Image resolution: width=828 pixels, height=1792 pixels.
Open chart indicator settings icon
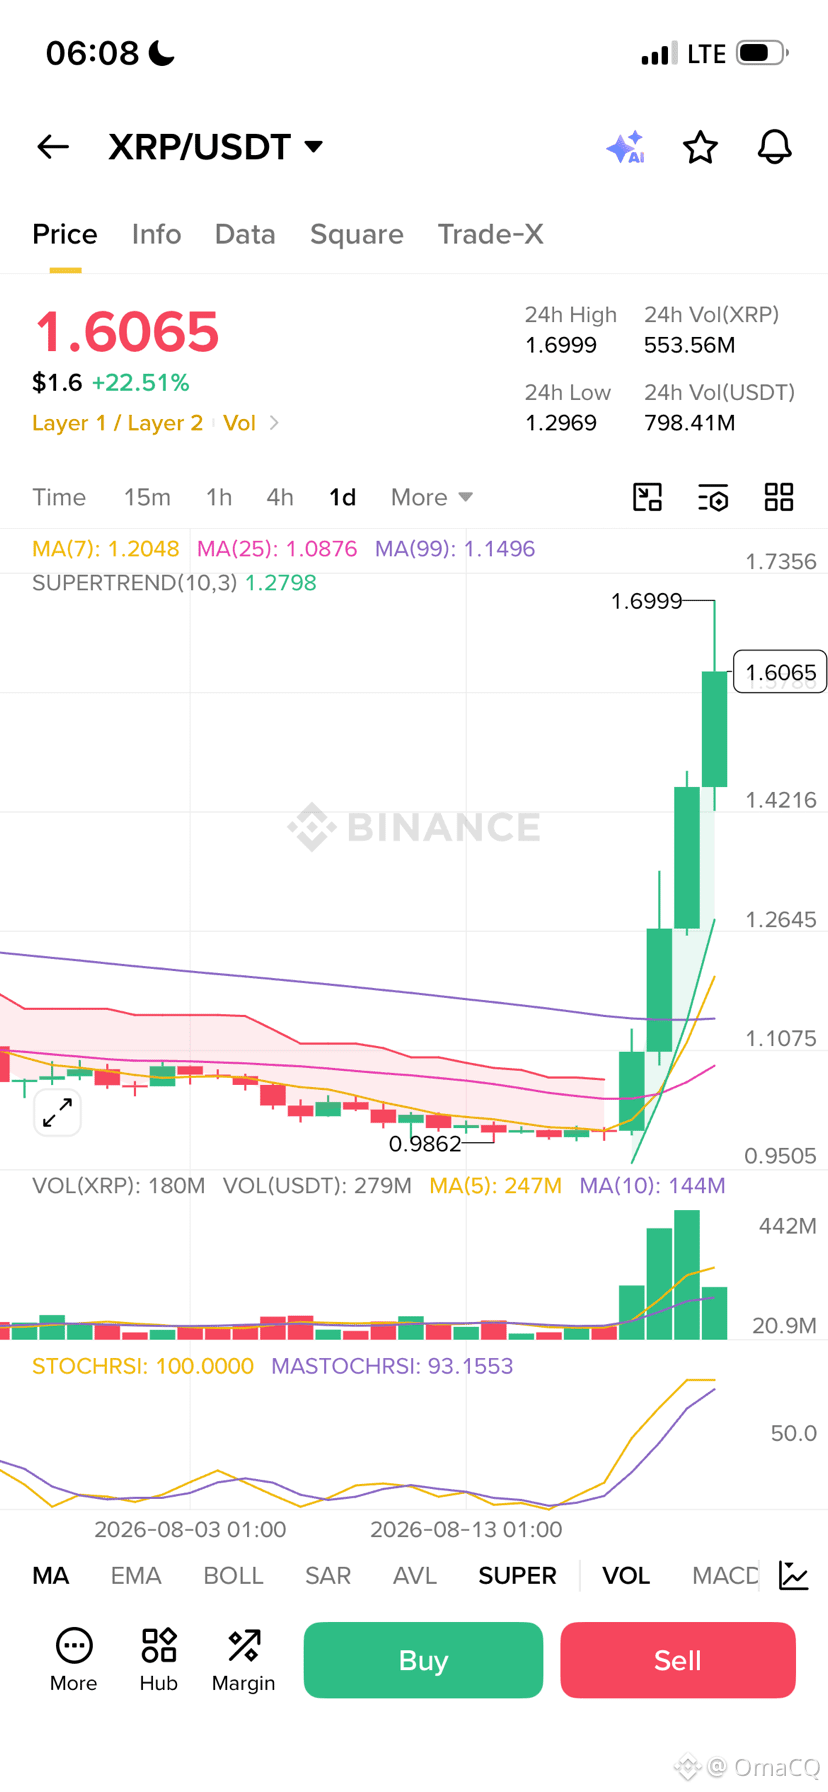[x=713, y=497]
